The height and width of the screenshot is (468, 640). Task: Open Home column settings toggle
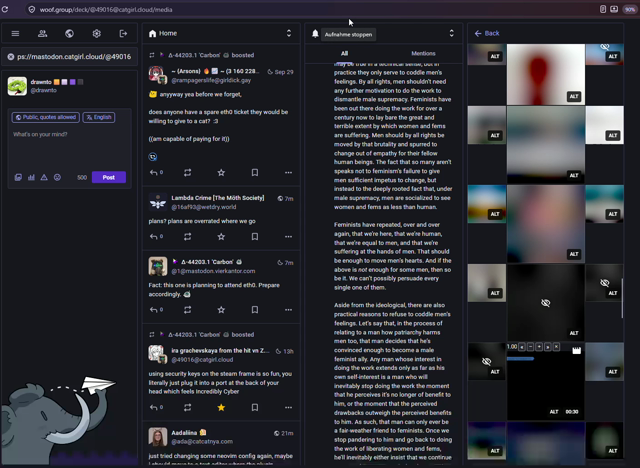[x=289, y=33]
